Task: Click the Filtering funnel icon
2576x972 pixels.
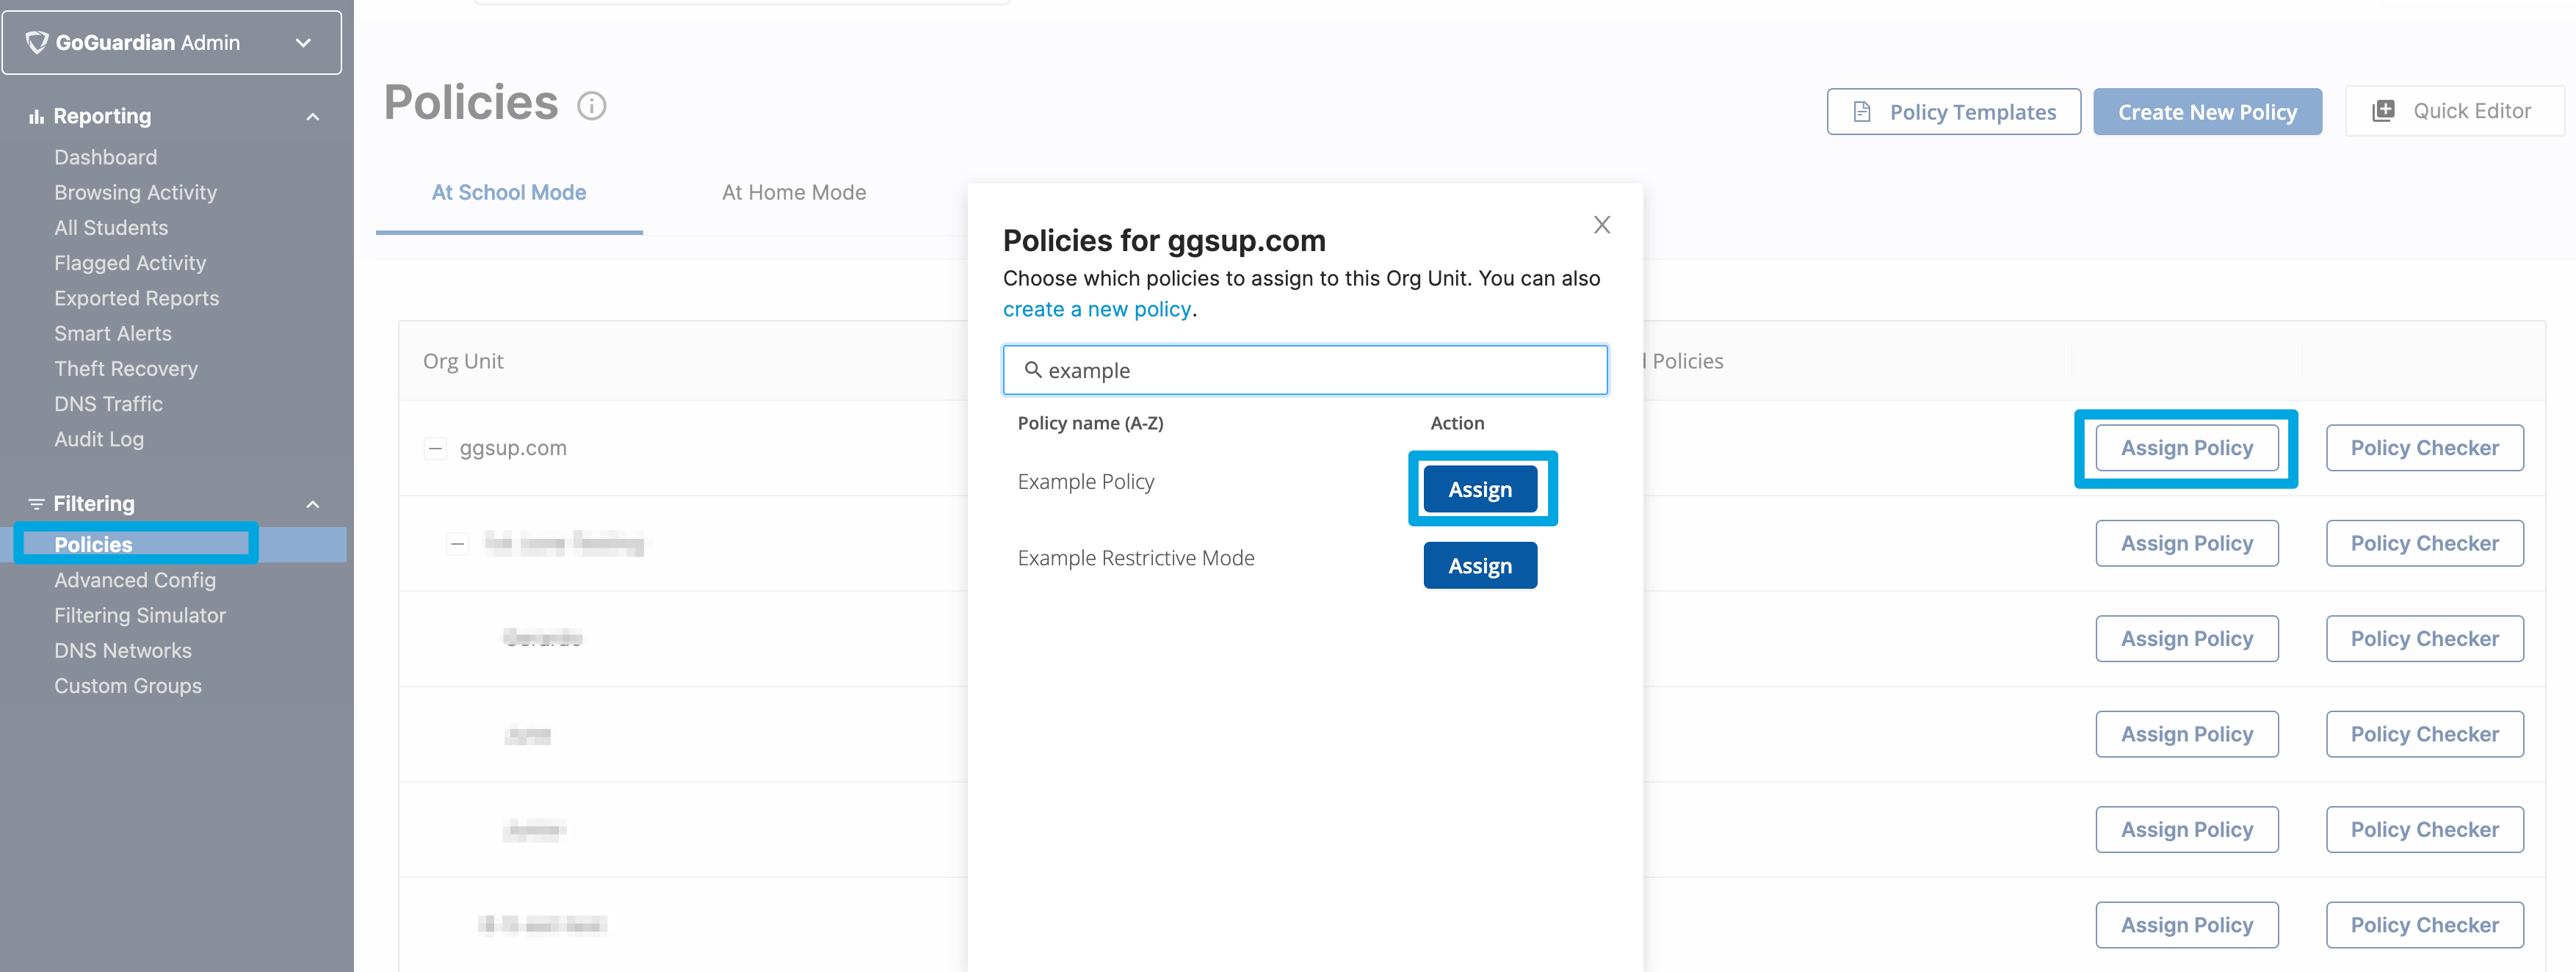Action: pos(36,503)
